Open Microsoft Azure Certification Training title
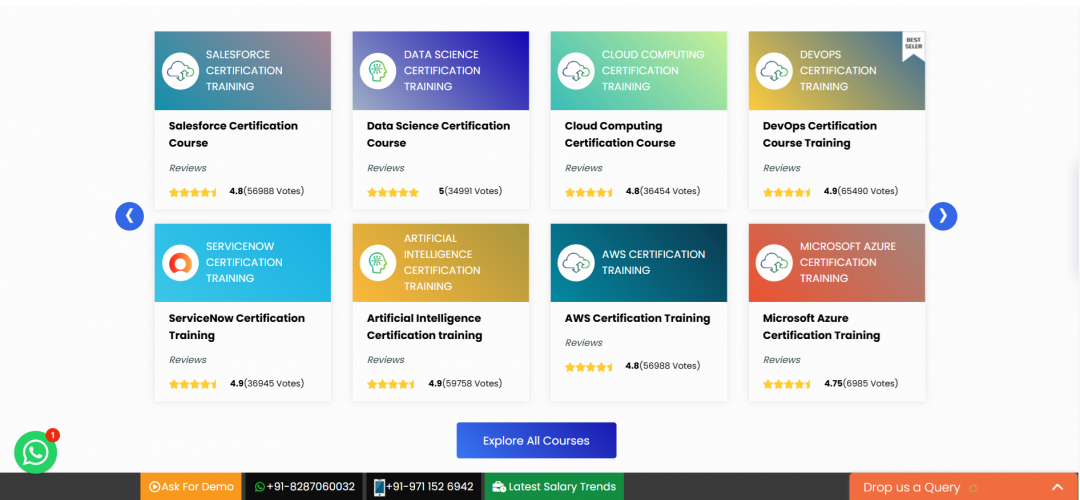 click(x=821, y=326)
